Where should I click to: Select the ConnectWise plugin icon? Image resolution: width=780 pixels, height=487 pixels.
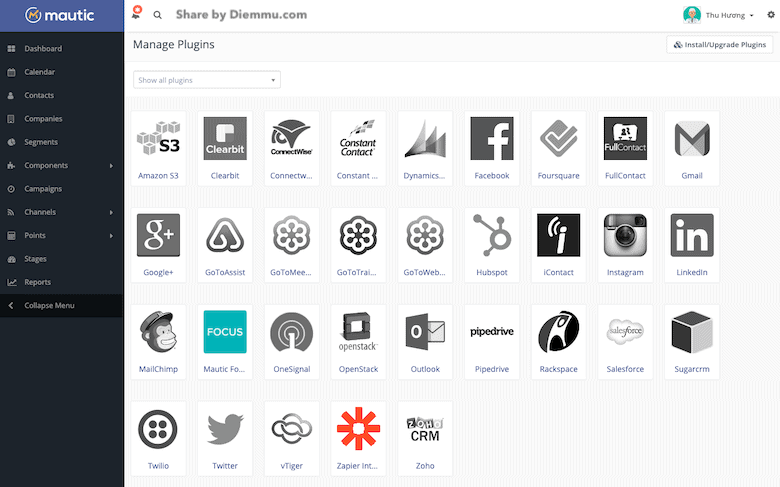point(292,138)
